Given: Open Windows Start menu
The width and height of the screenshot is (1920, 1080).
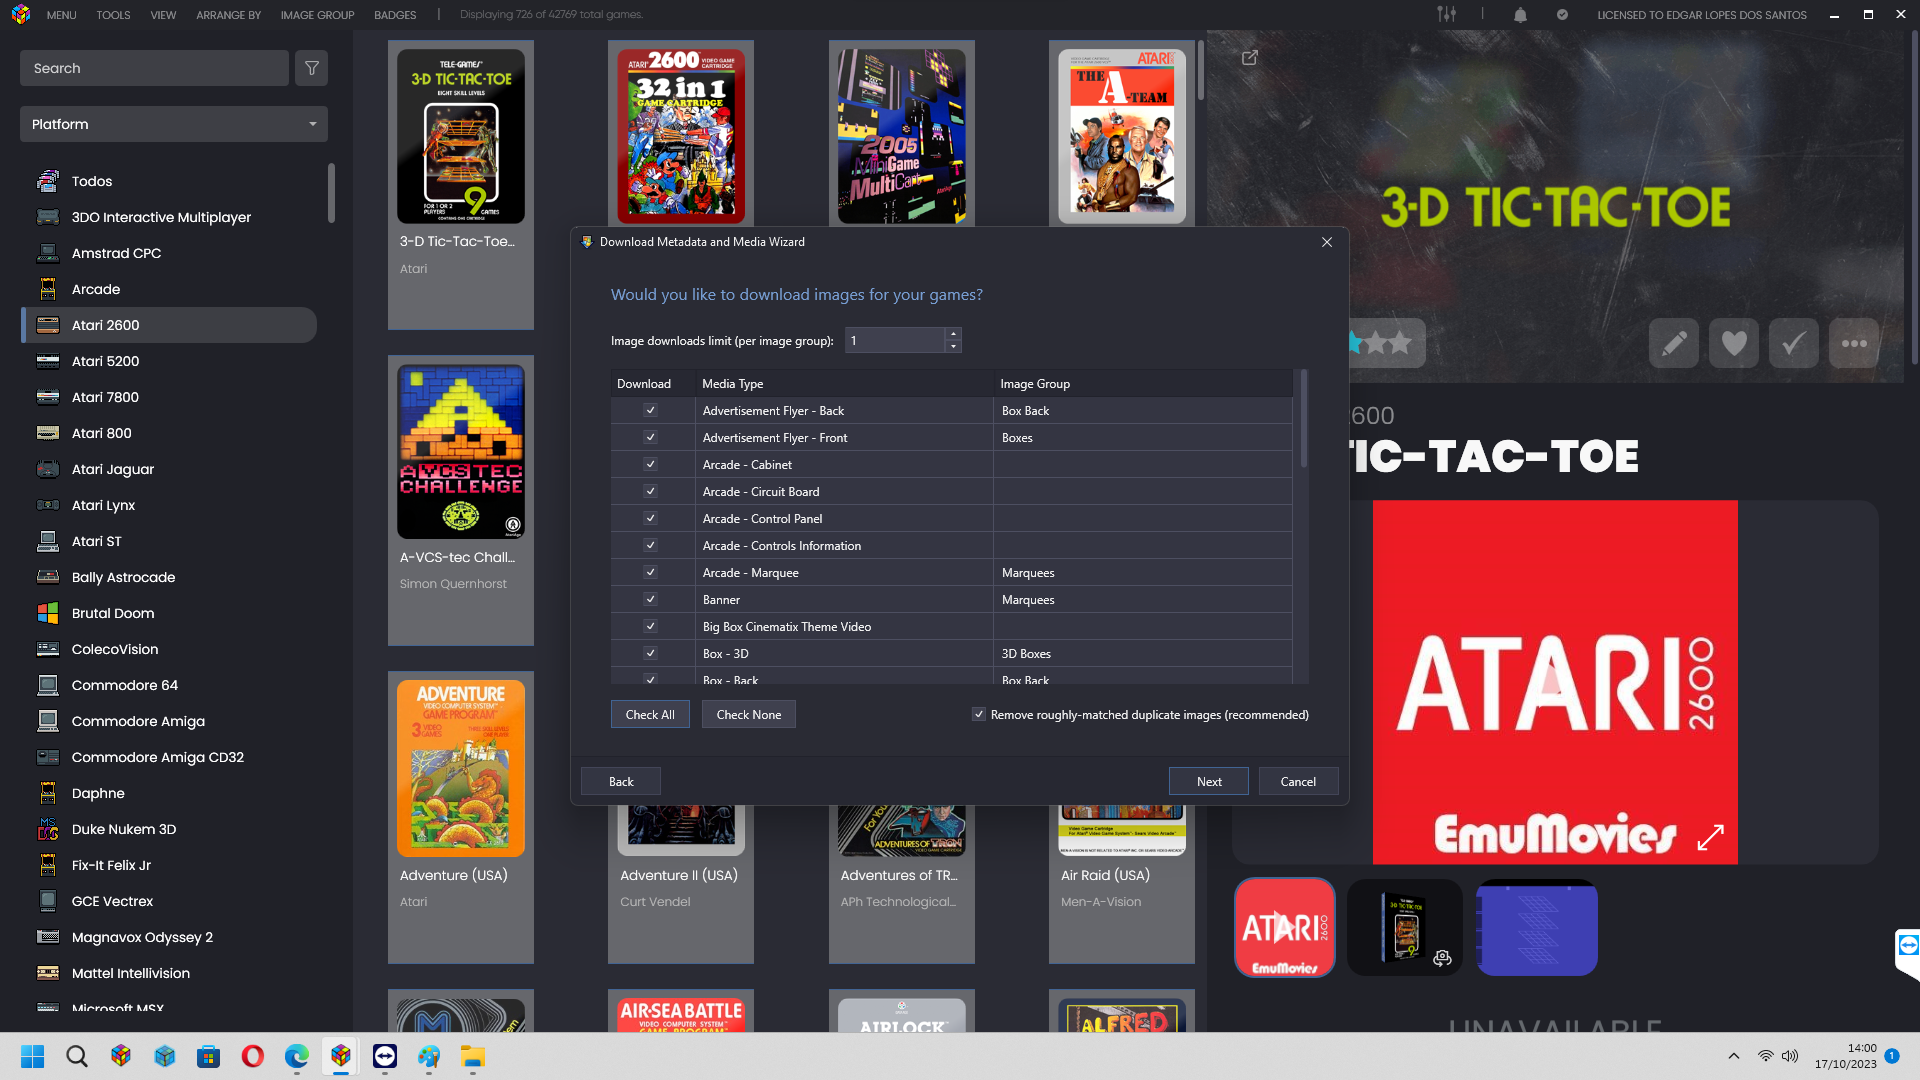Looking at the screenshot, I should [x=33, y=1056].
